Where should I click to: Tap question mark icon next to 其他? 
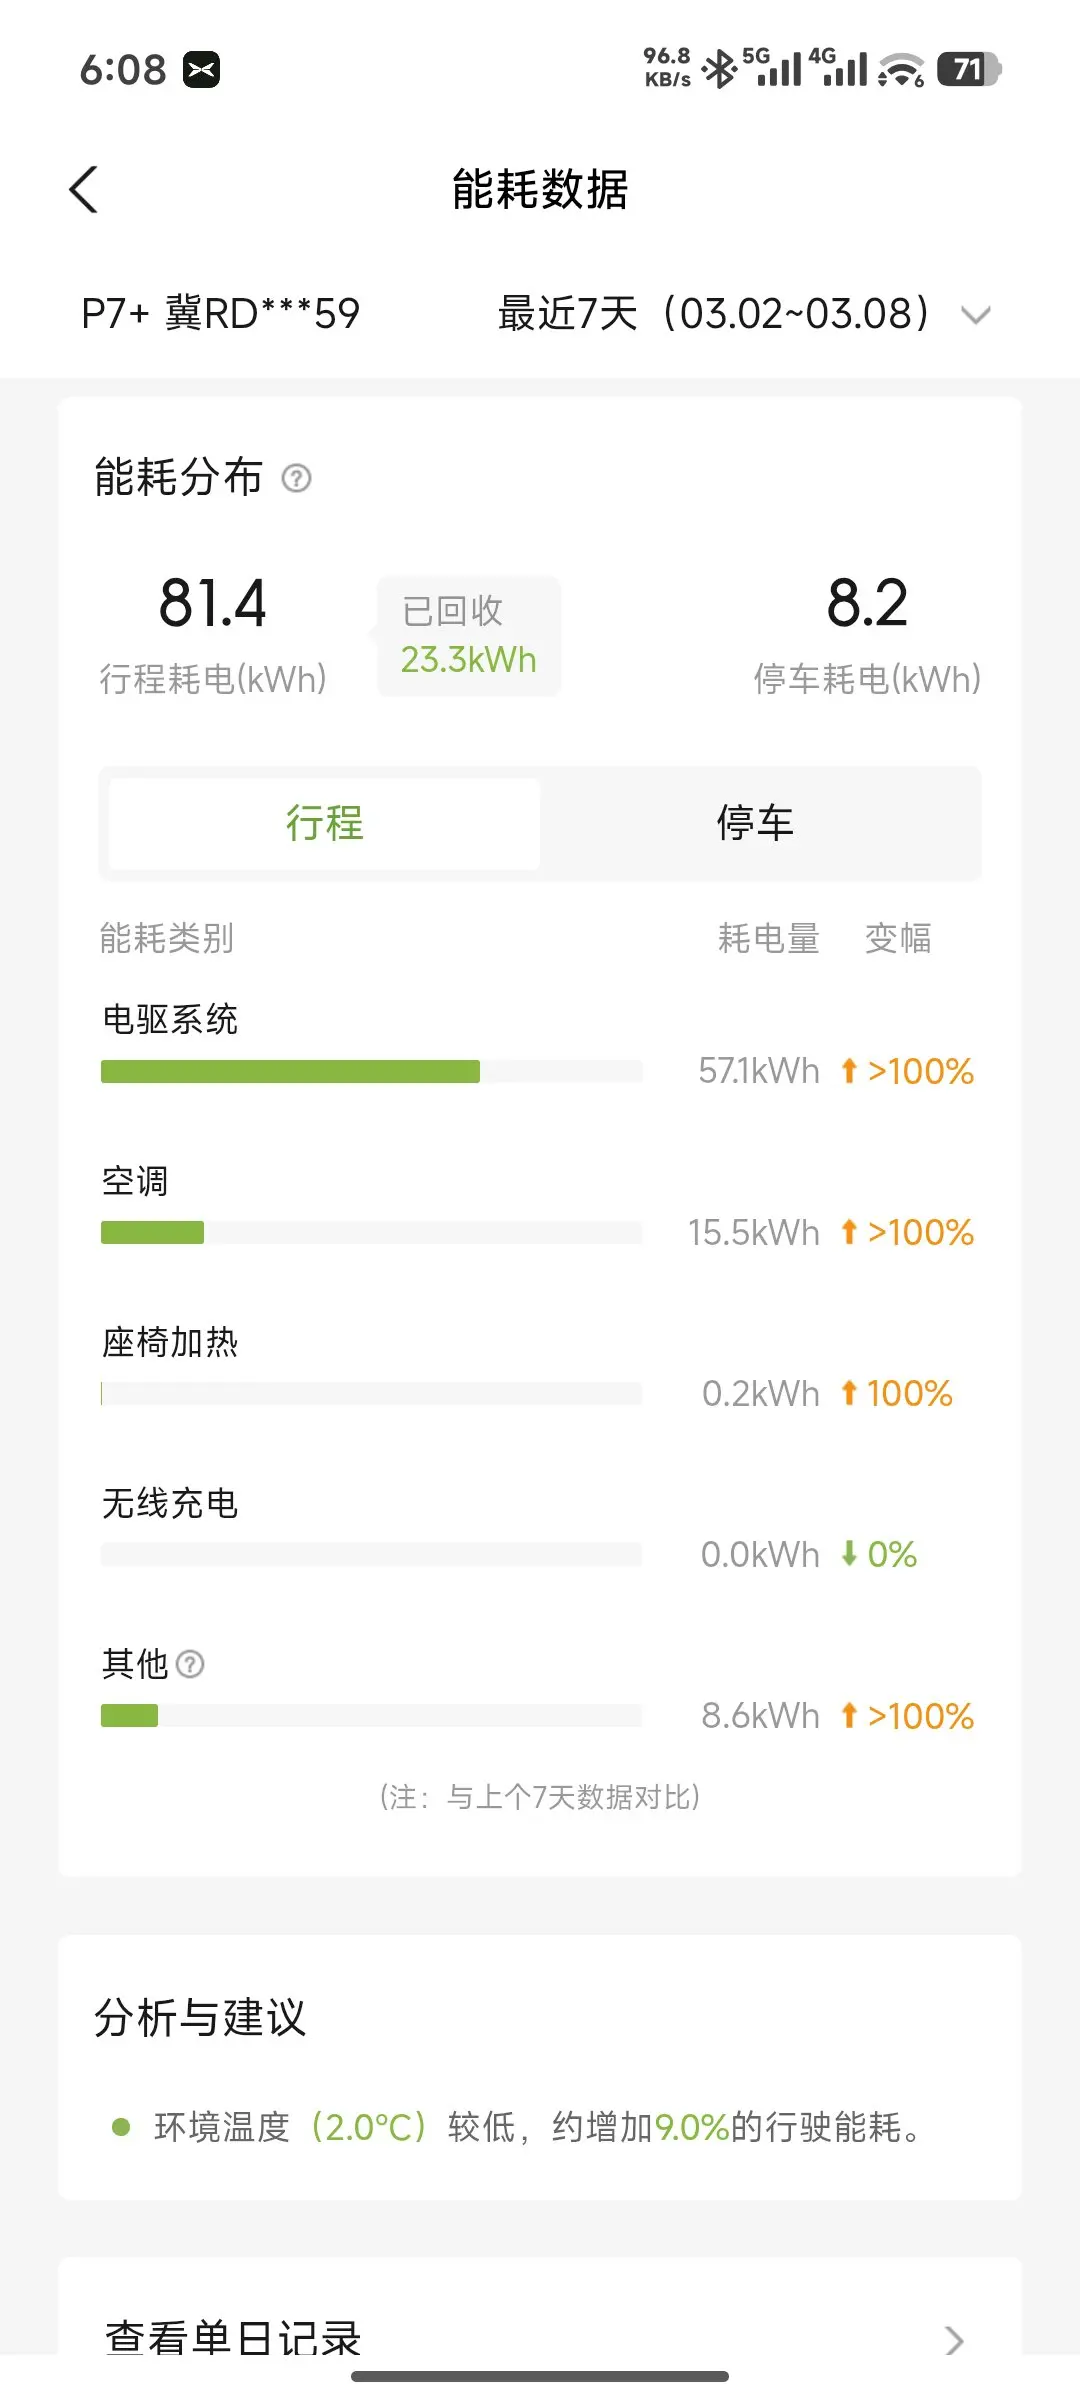coord(190,1664)
